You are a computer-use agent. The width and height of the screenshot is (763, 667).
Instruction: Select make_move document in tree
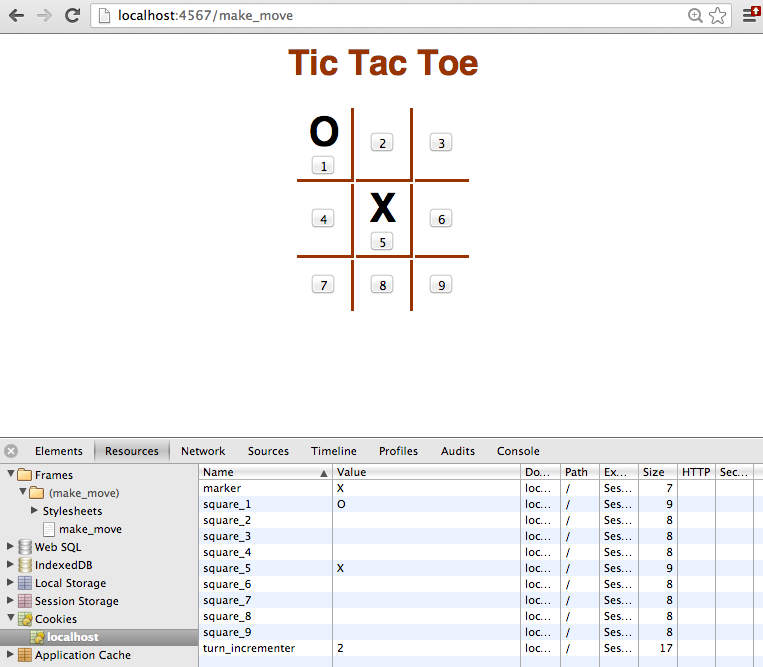pyautogui.click(x=91, y=529)
